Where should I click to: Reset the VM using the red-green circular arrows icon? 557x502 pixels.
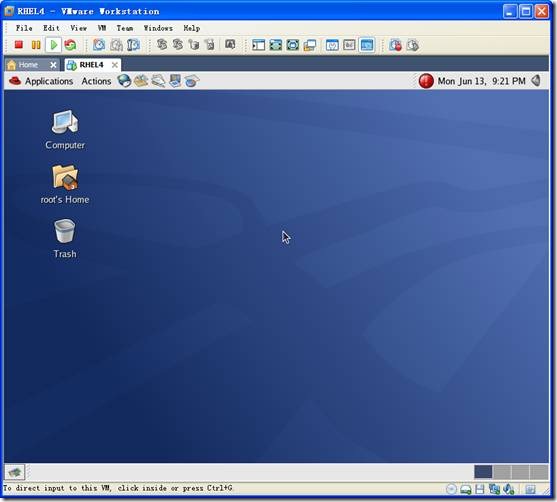tap(70, 45)
